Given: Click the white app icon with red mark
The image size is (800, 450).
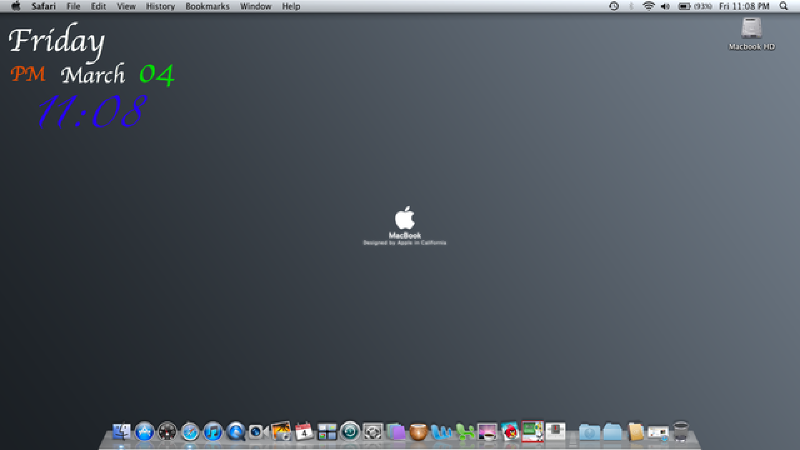Looking at the screenshot, I should click(x=555, y=431).
